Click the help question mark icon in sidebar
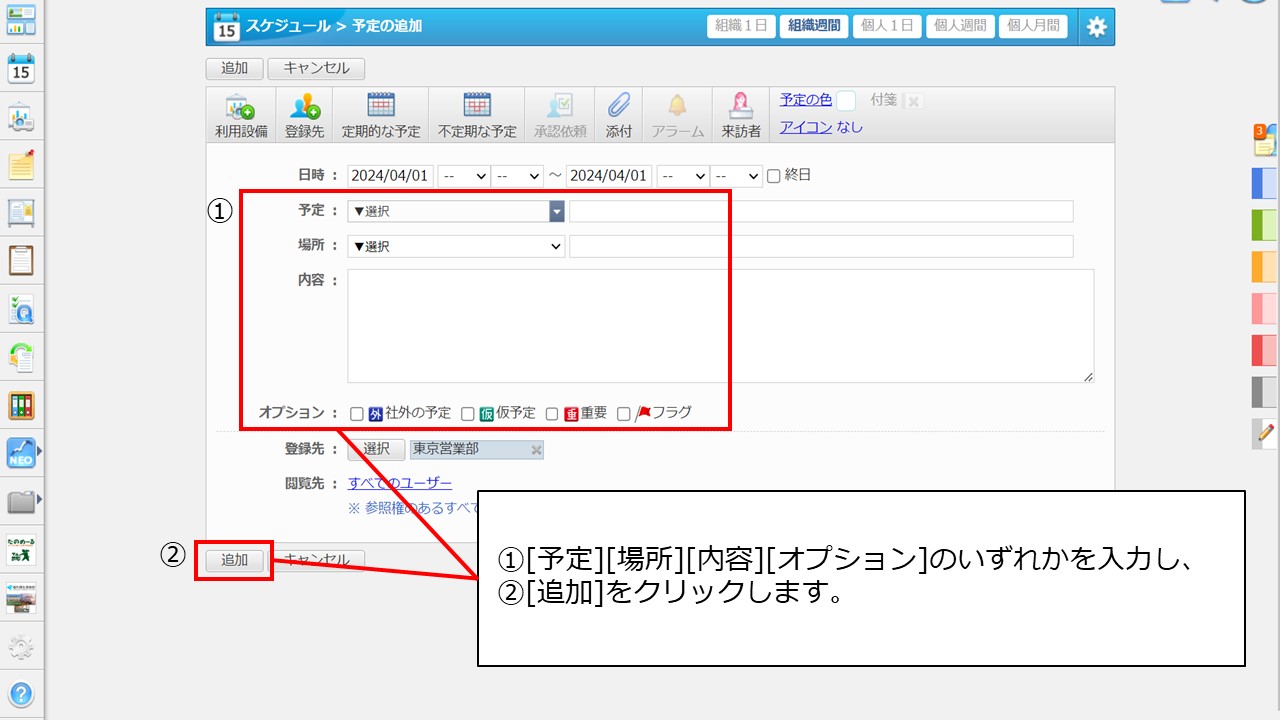This screenshot has height=720, width=1280. click(x=21, y=694)
